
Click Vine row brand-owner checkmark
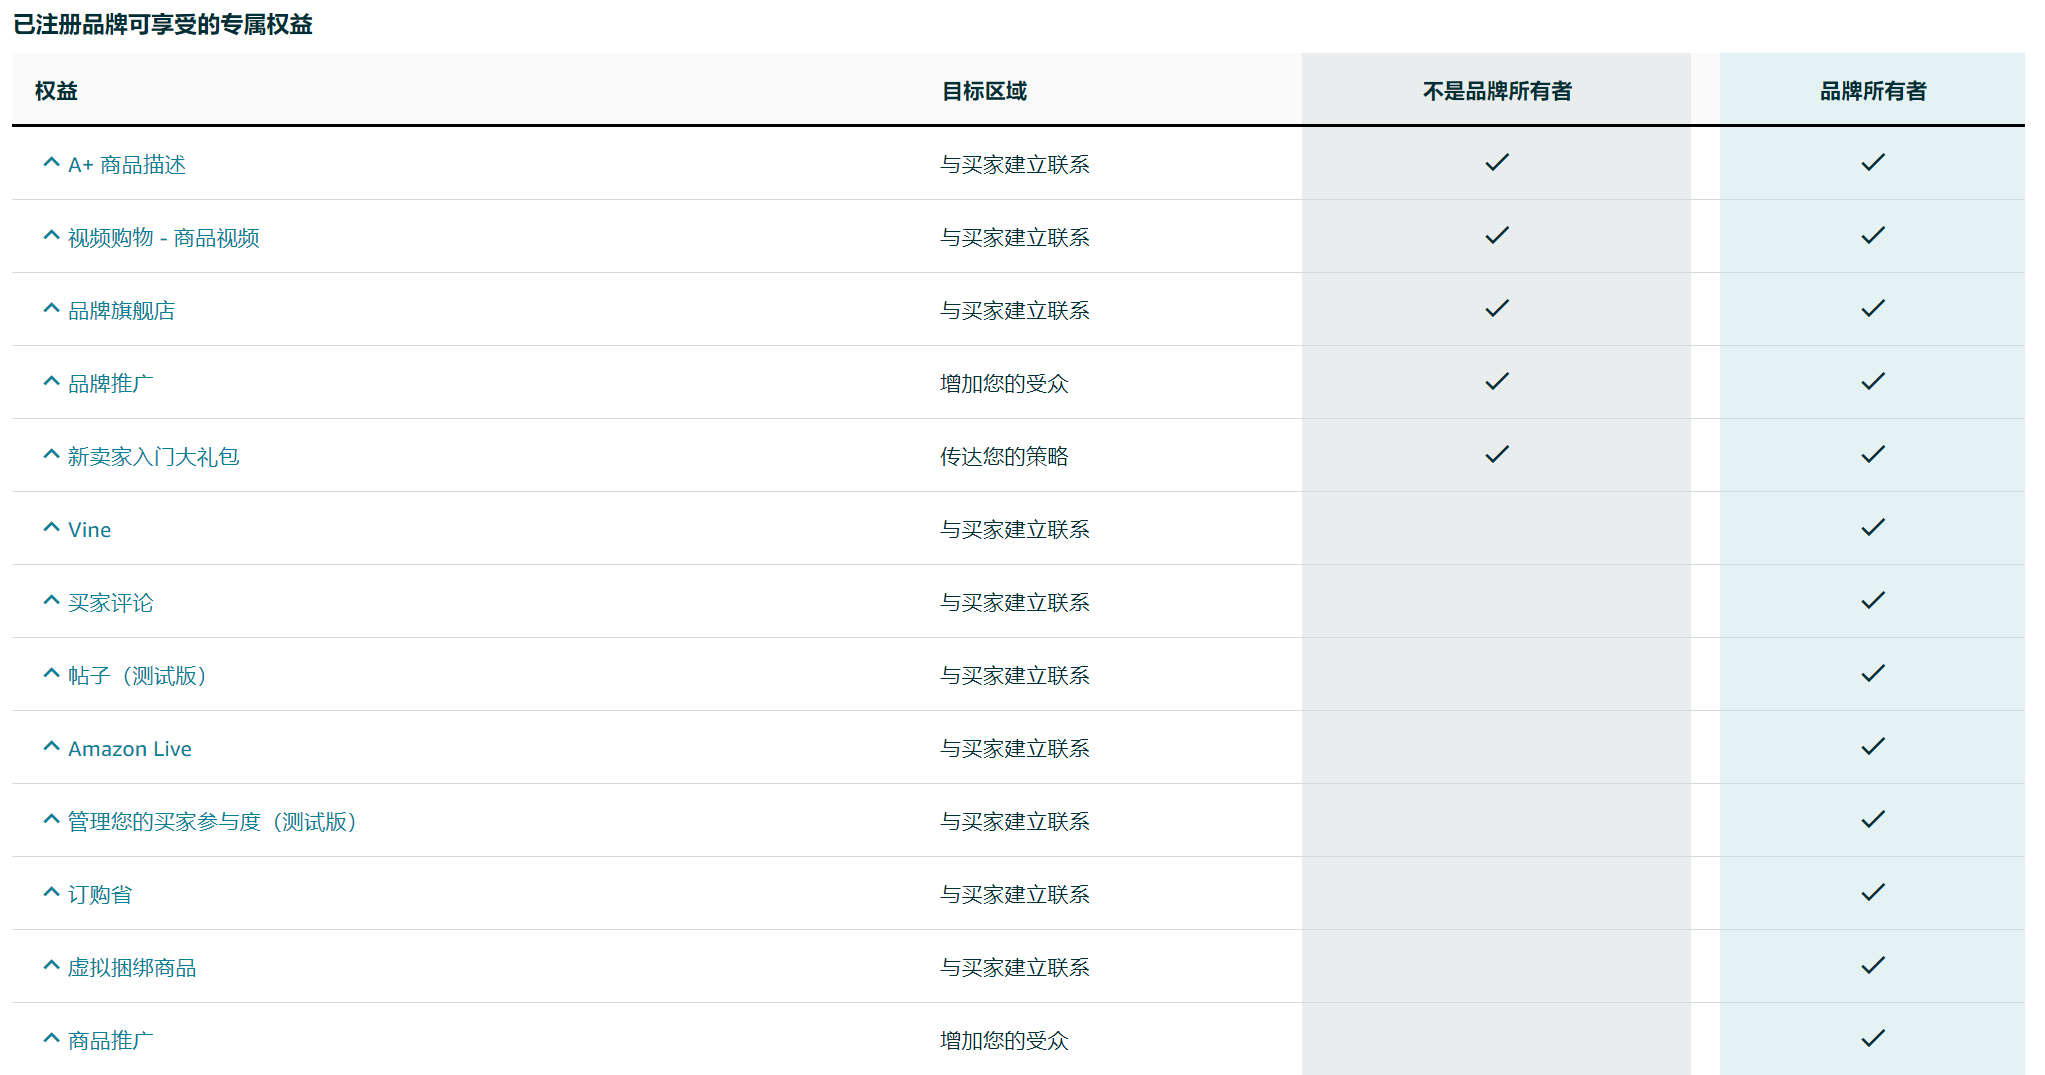click(1873, 527)
